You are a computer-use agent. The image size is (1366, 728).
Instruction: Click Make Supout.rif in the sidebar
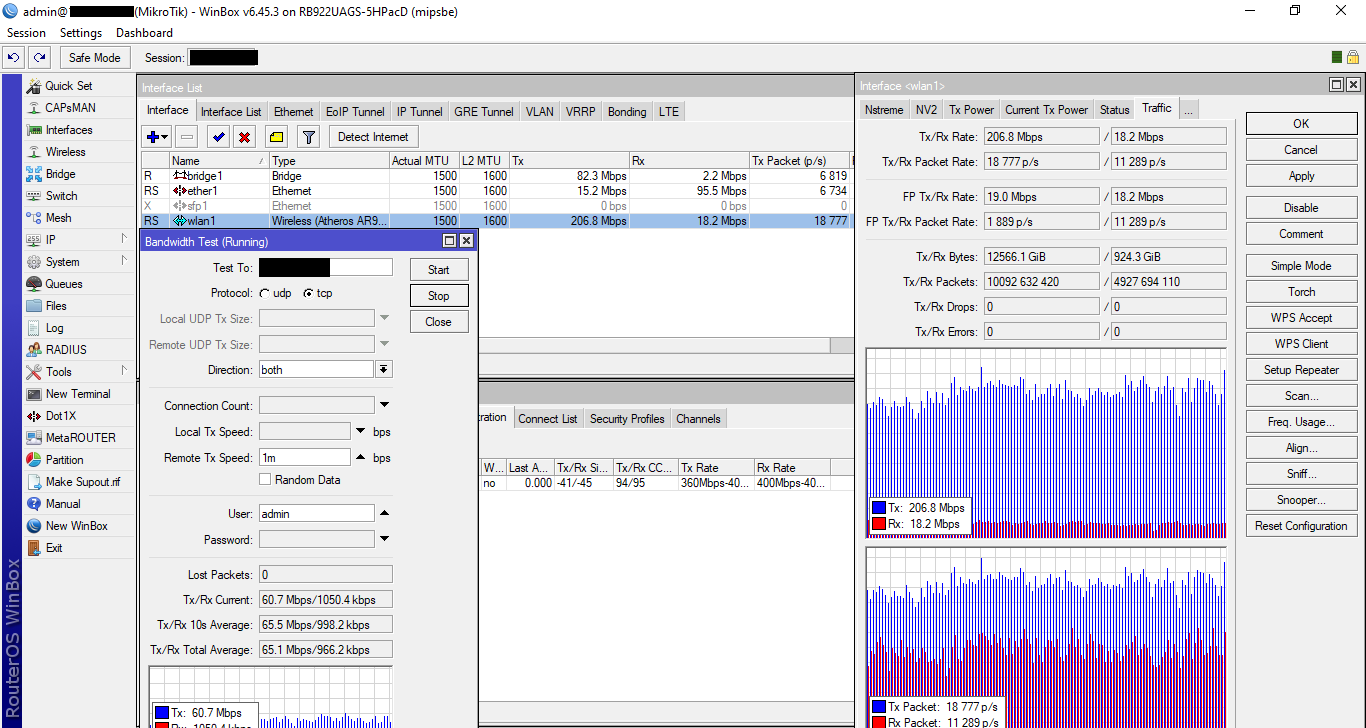click(x=82, y=482)
